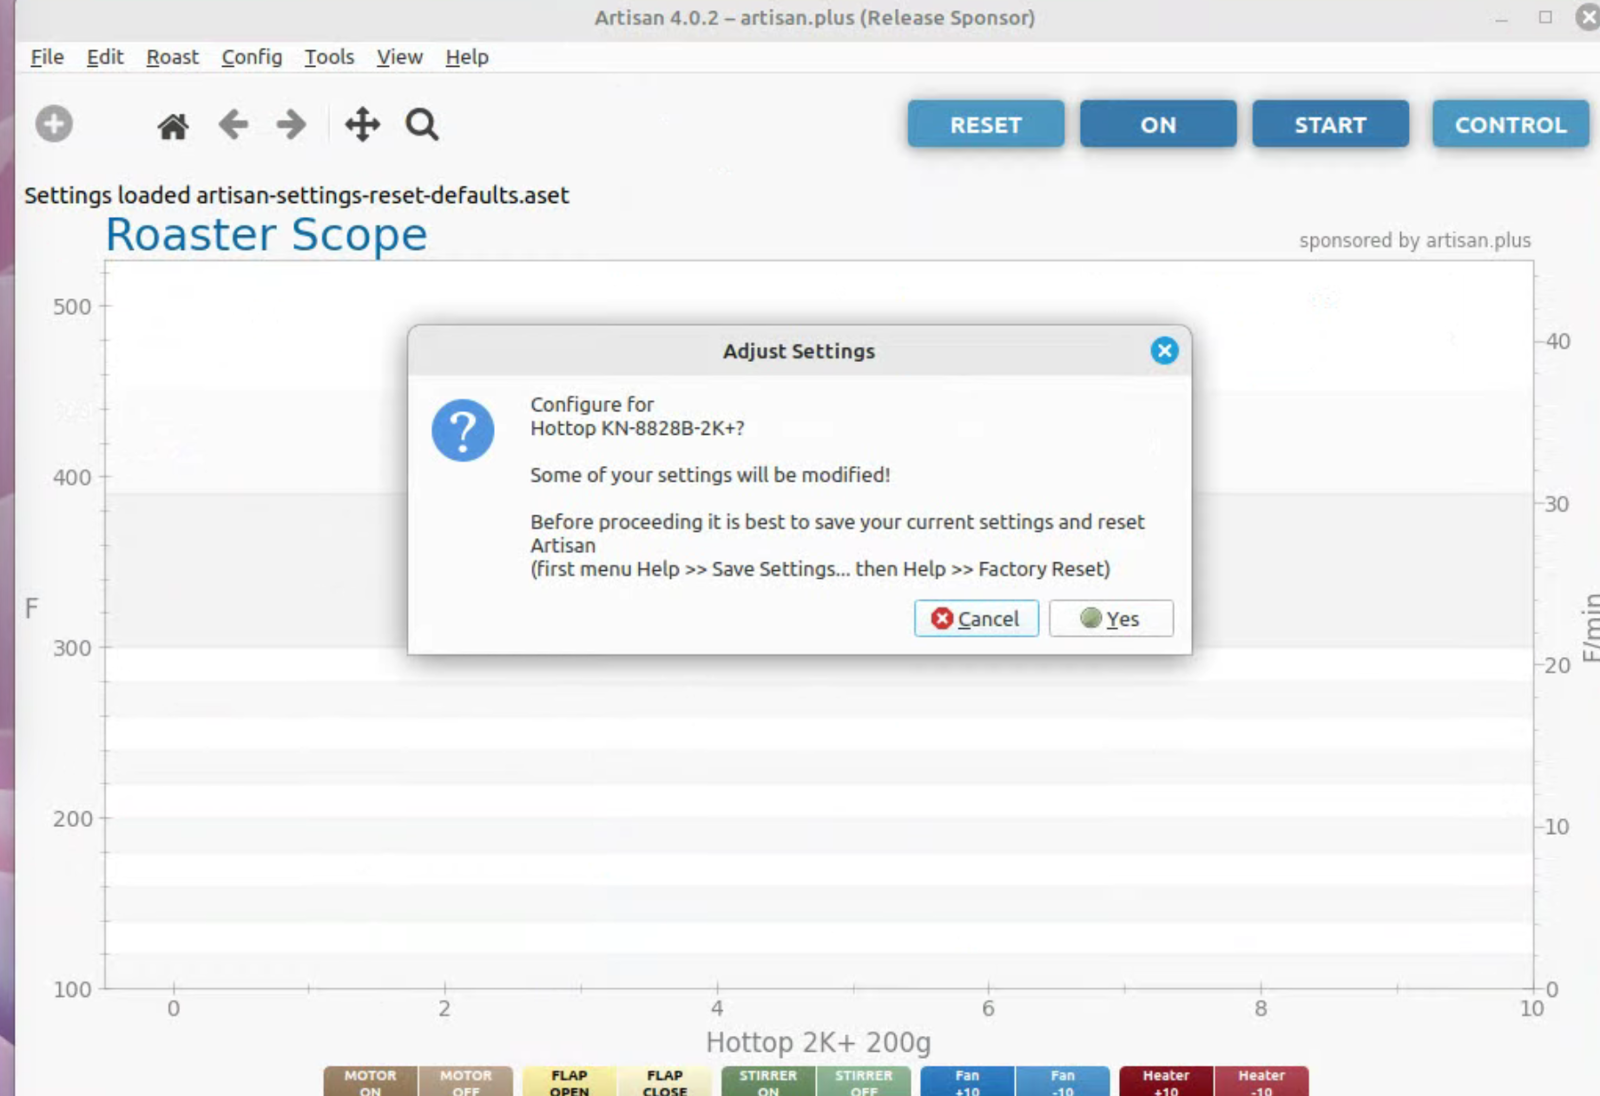Click the Home reset view icon
Screen dimensions: 1600x1096
click(x=173, y=126)
